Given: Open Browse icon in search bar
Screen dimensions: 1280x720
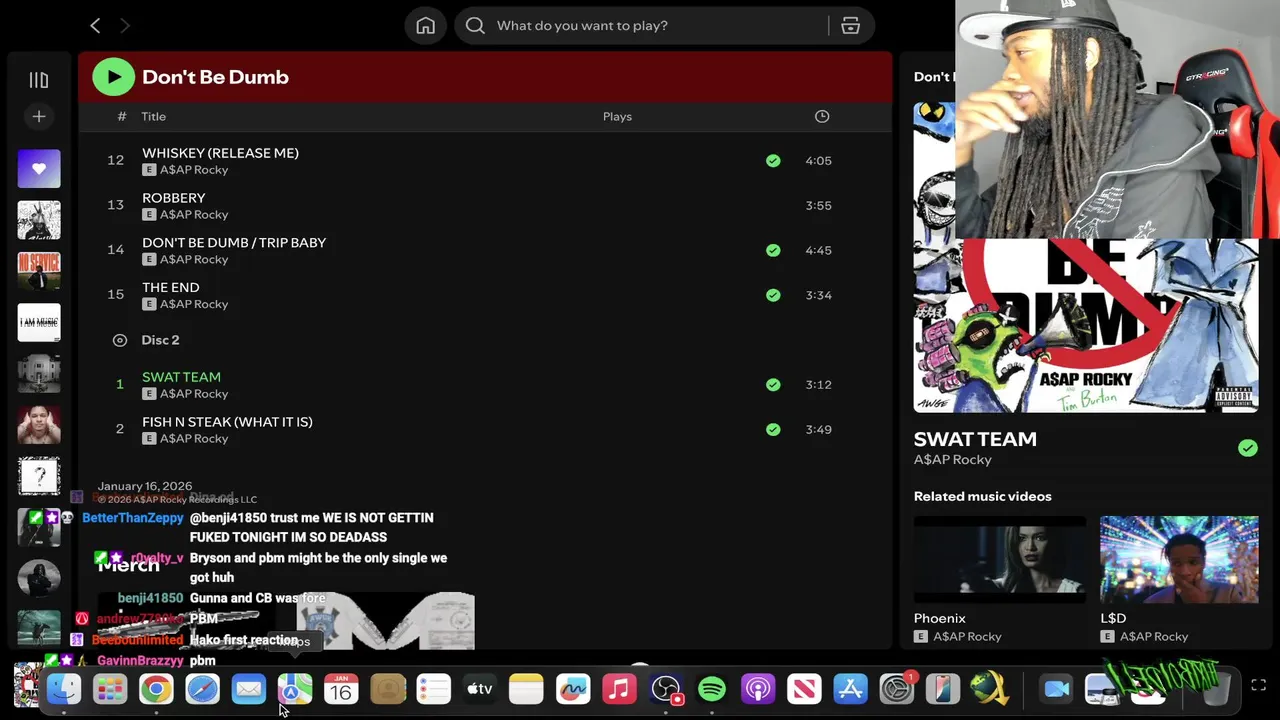Looking at the screenshot, I should pyautogui.click(x=851, y=26).
